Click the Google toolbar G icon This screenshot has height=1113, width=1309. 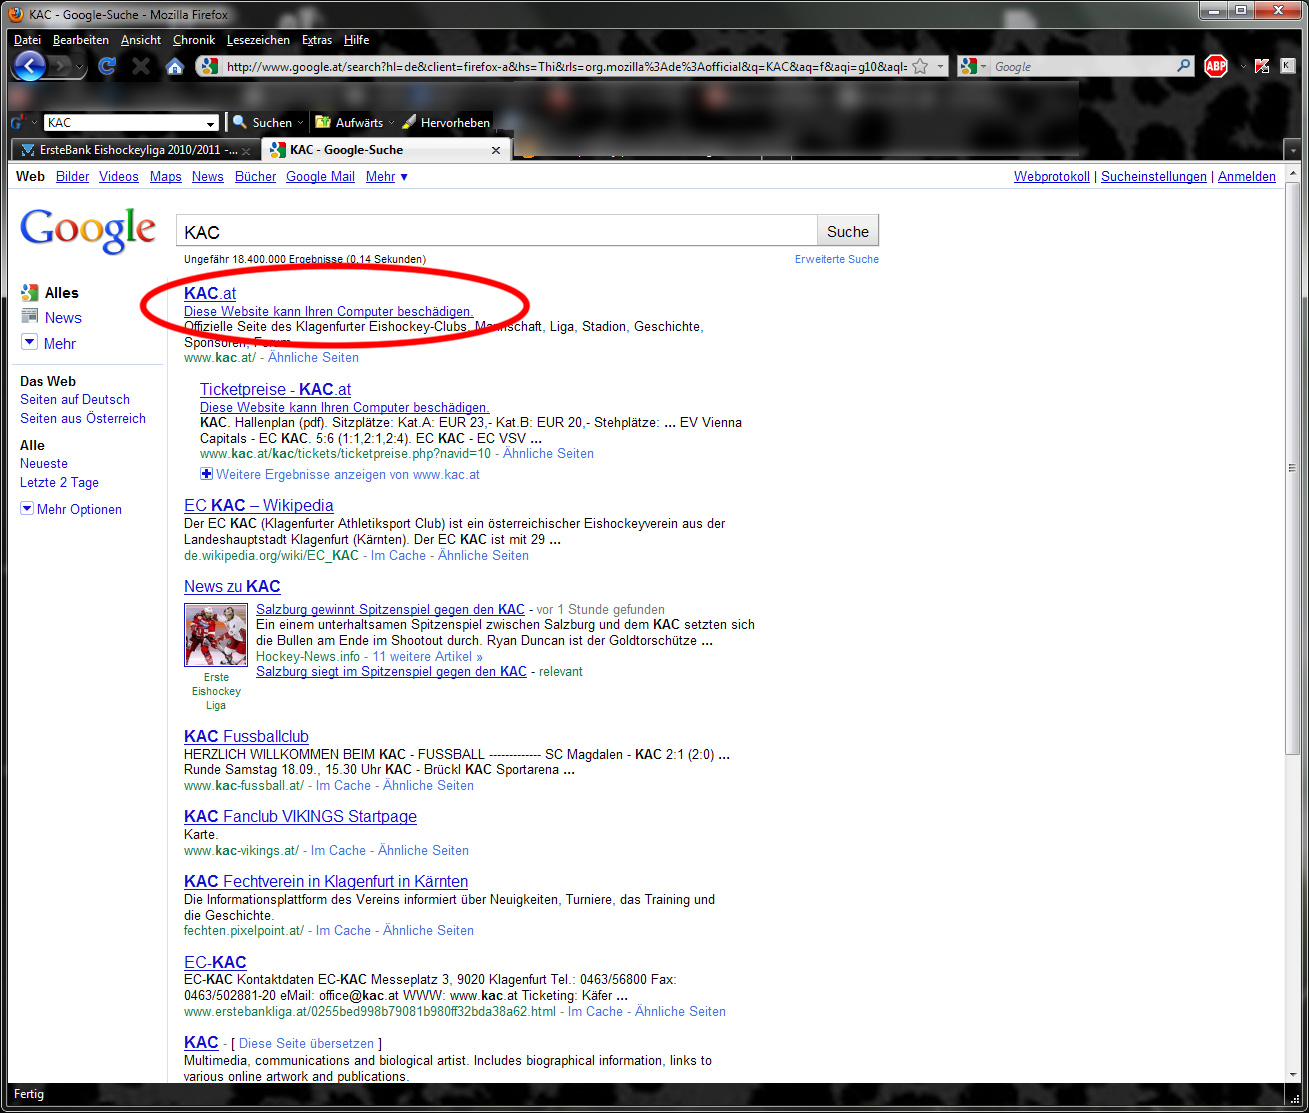tap(18, 122)
